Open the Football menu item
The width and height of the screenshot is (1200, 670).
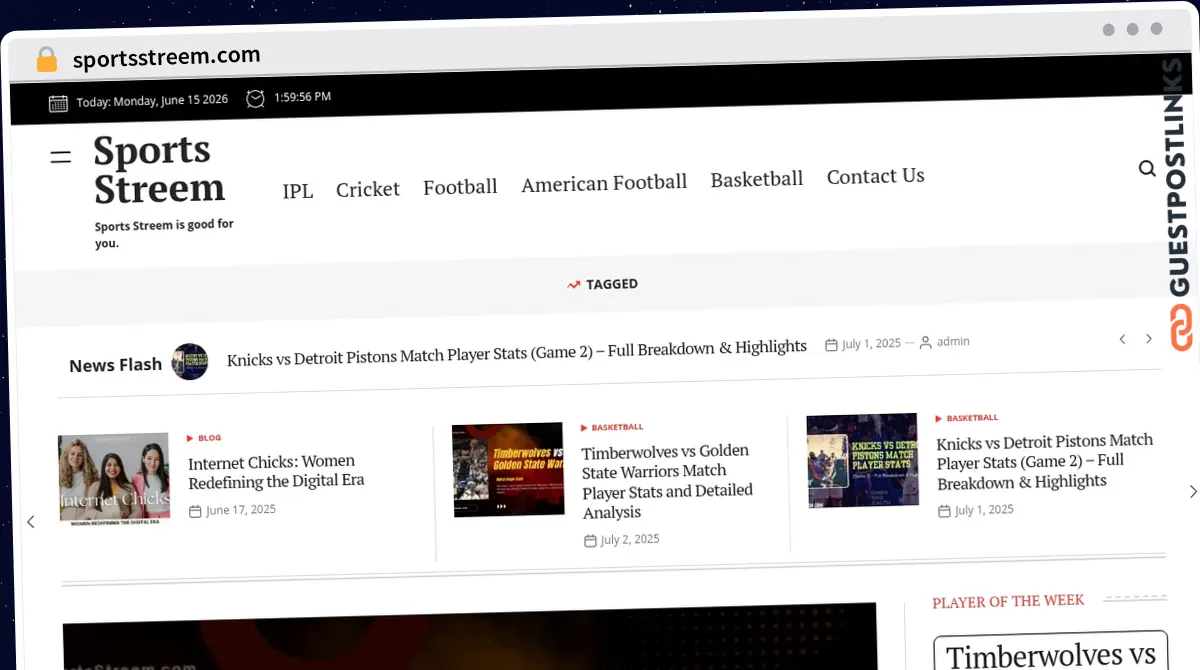pyautogui.click(x=460, y=187)
